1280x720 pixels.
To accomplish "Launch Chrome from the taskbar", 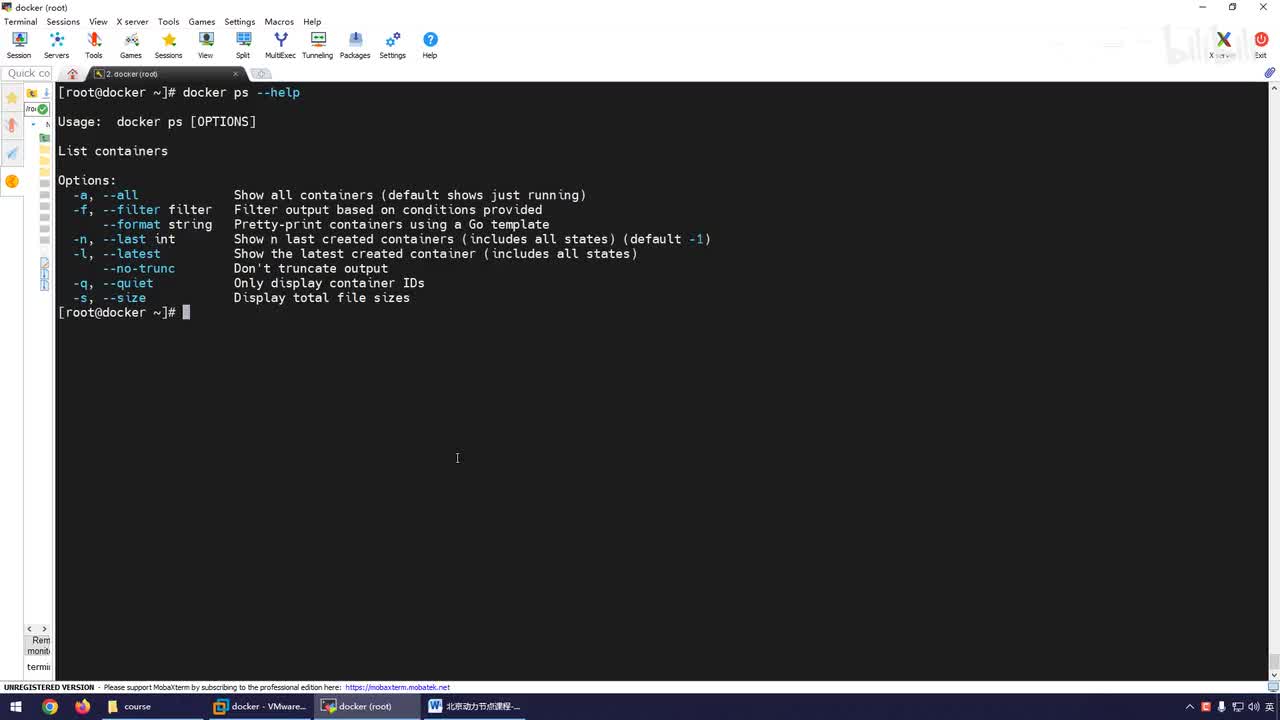I will [49, 706].
